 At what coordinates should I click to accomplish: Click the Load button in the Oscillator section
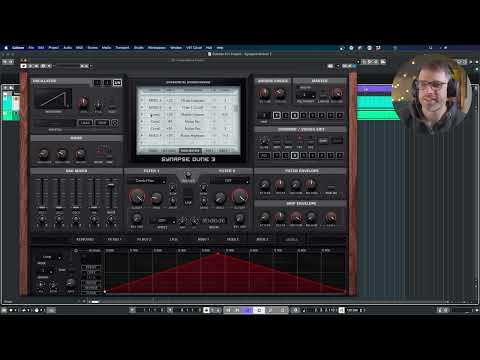click(x=85, y=123)
